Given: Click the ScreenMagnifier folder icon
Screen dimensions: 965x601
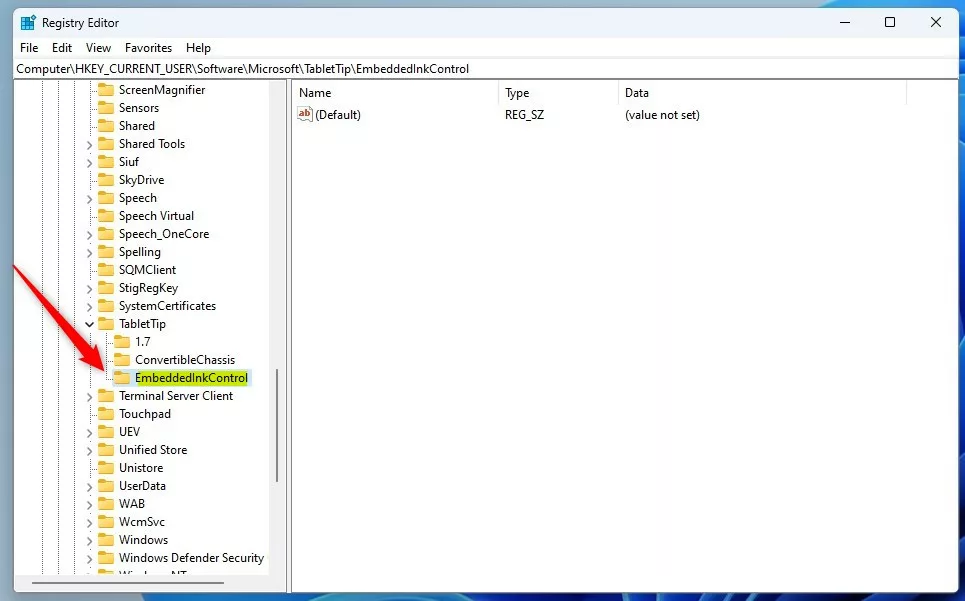Looking at the screenshot, I should pos(106,90).
